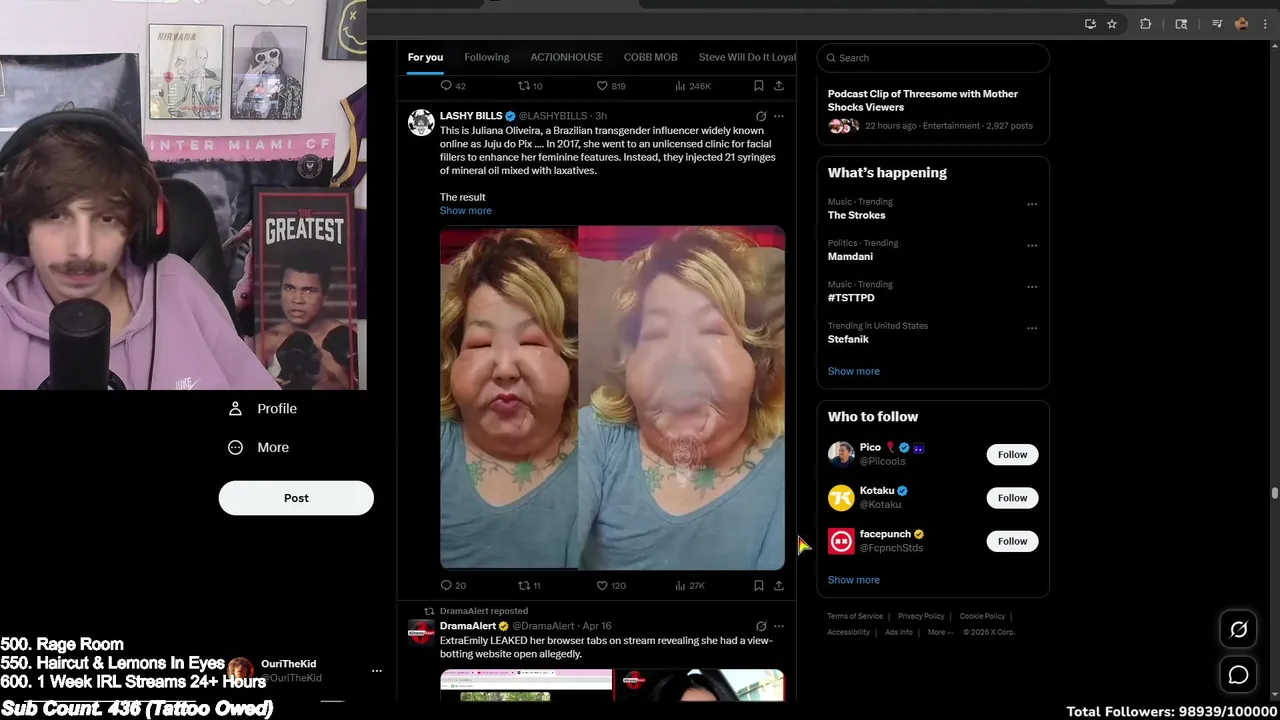Viewport: 1280px width, 720px height.
Task: Click the browser profile avatar
Action: [1241, 24]
